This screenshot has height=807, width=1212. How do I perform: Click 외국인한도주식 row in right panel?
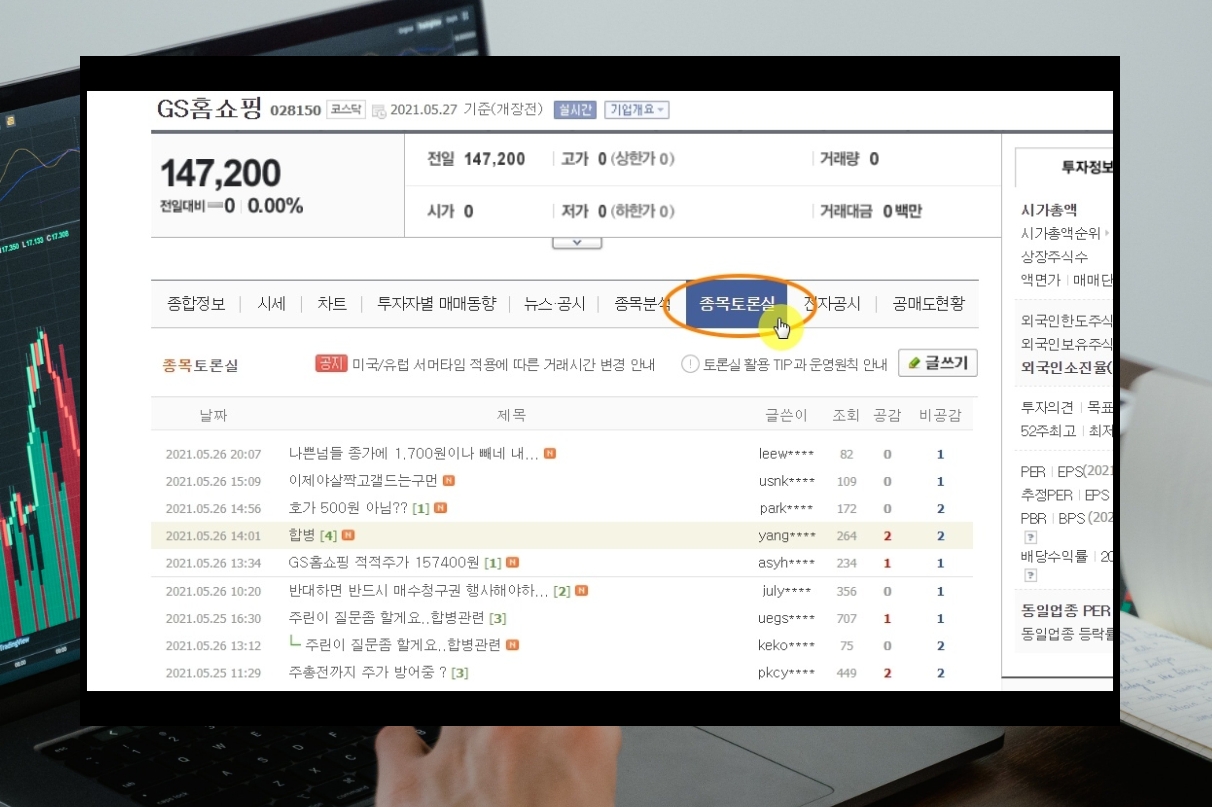coord(1066,322)
